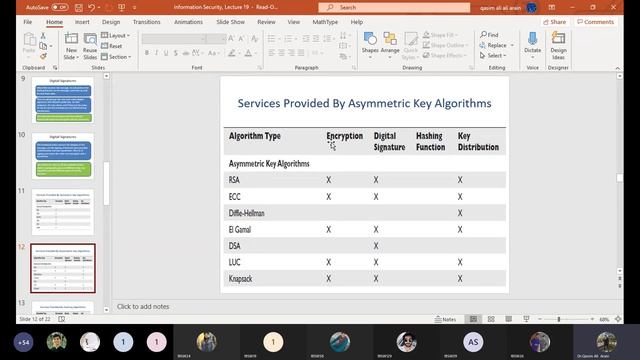This screenshot has height=360, width=640.
Task: Toggle the Notes button in status bar
Action: (x=445, y=319)
